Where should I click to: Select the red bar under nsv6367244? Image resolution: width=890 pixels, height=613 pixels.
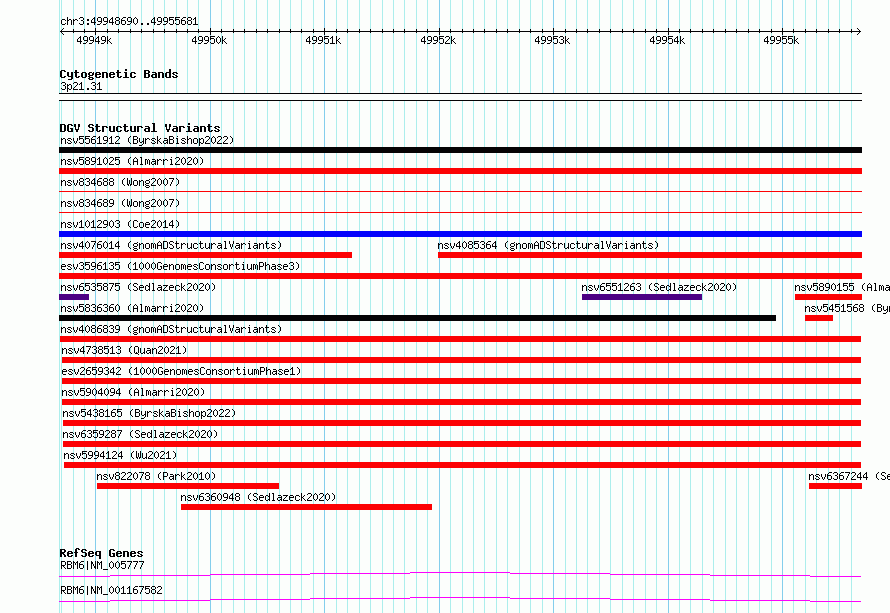(836, 486)
